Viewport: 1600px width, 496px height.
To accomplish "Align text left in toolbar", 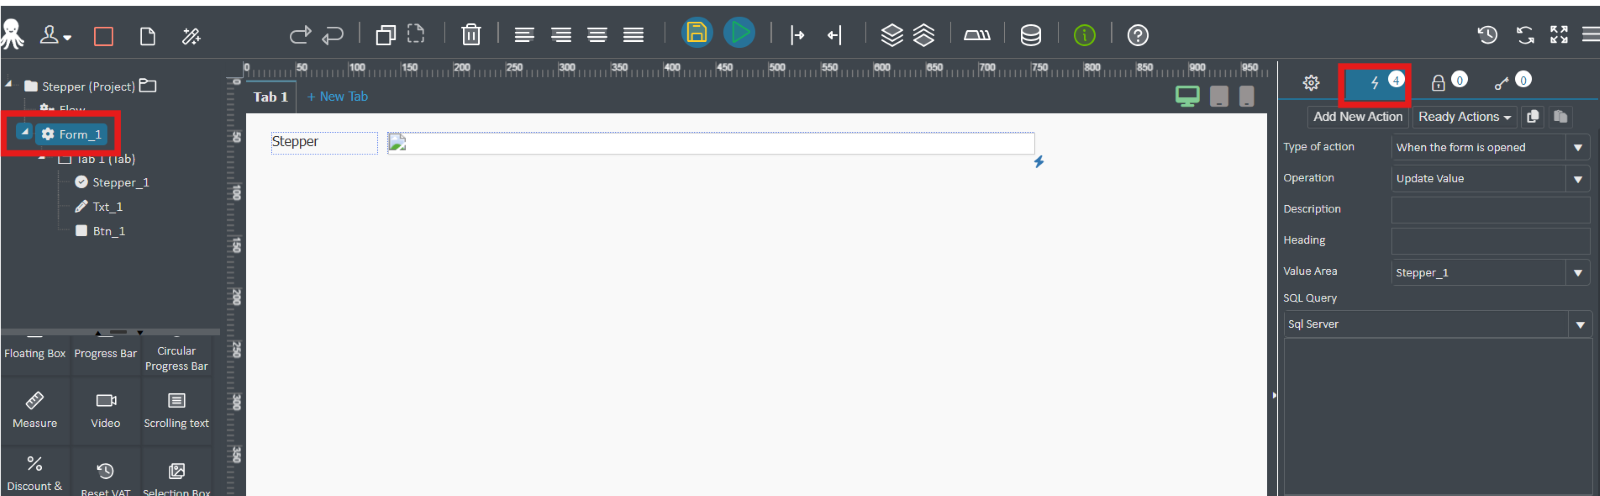I will click(524, 35).
